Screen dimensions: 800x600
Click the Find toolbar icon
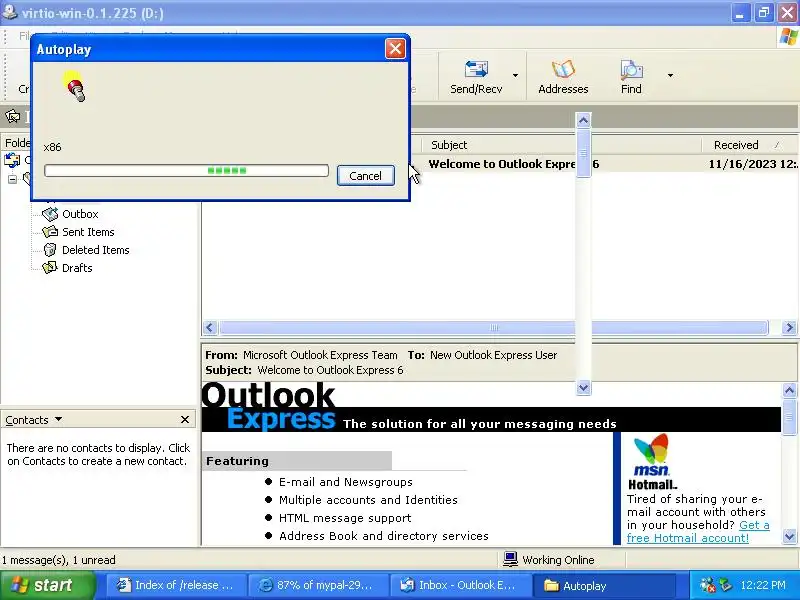pos(631,70)
